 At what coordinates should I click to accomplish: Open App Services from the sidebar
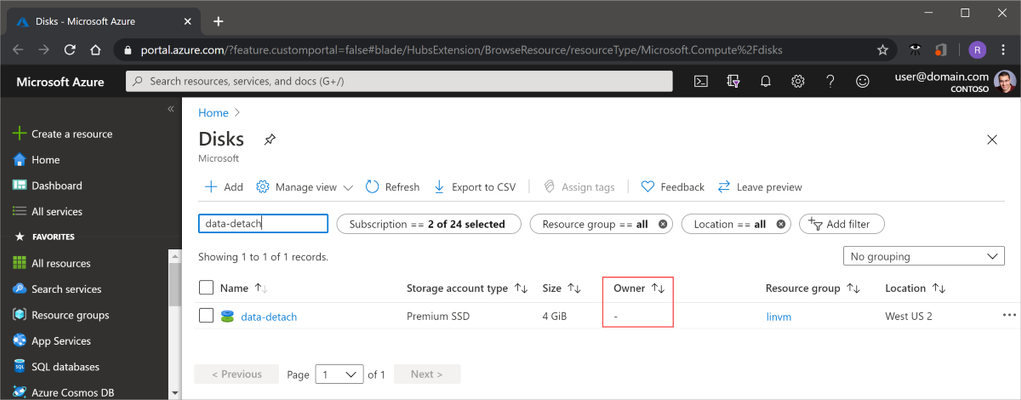coord(51,341)
